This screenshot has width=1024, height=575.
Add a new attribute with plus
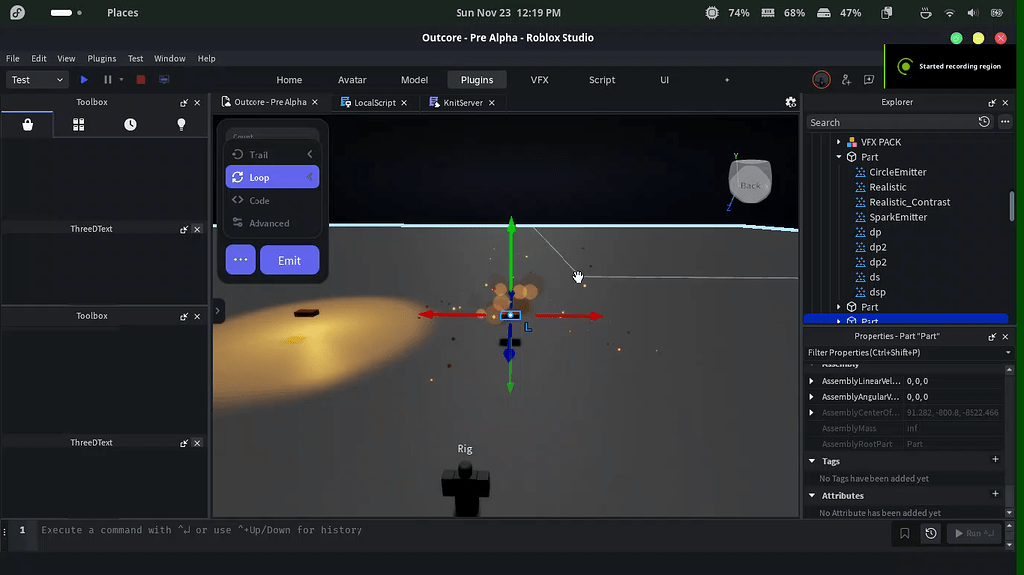point(995,494)
